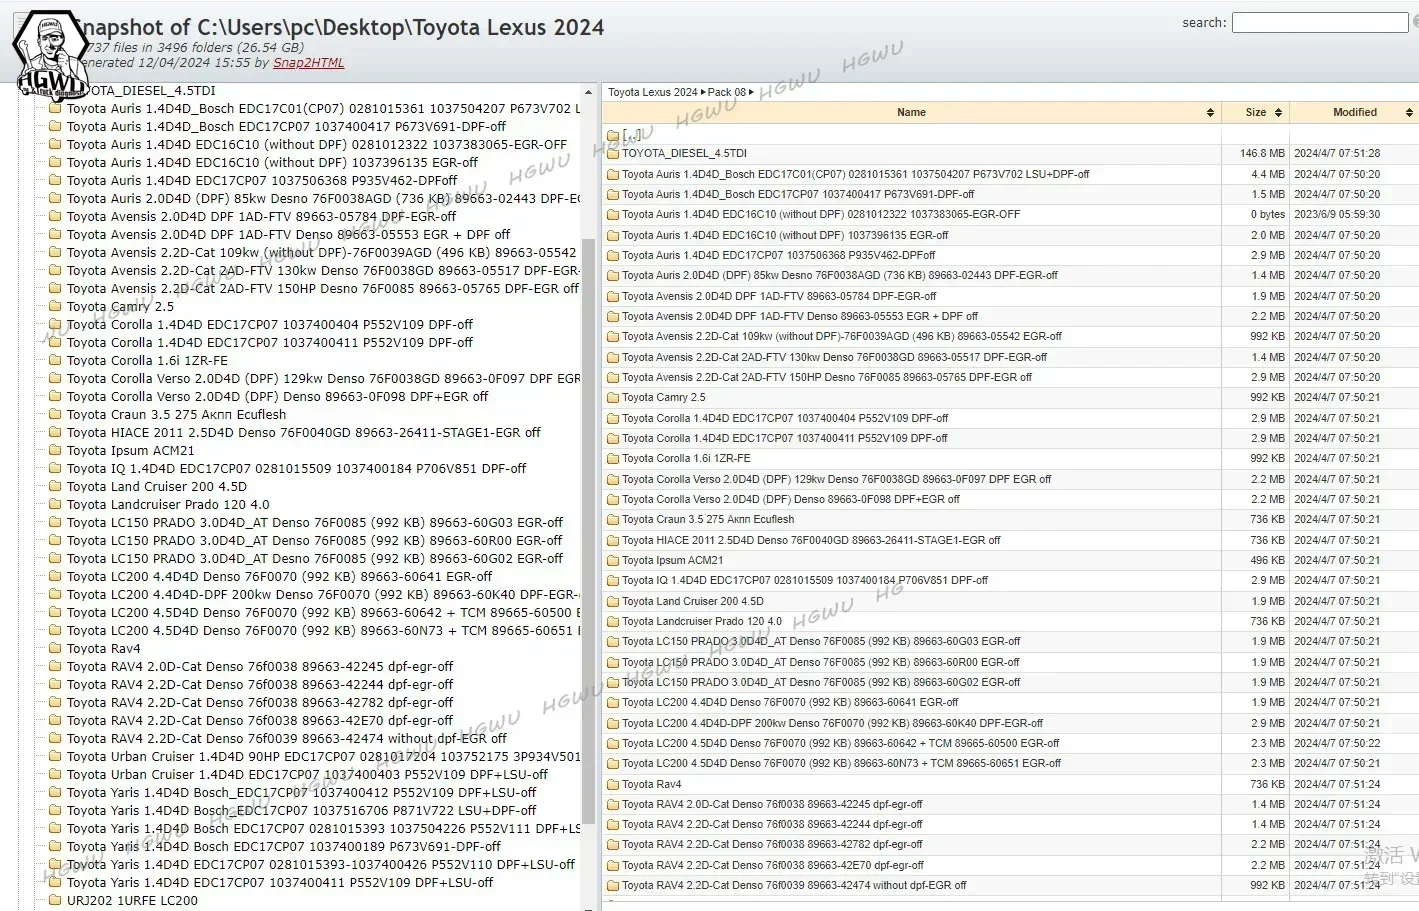
Task: Click folder icon of URJ202 1URFE LC200 in tree
Action: click(x=55, y=901)
